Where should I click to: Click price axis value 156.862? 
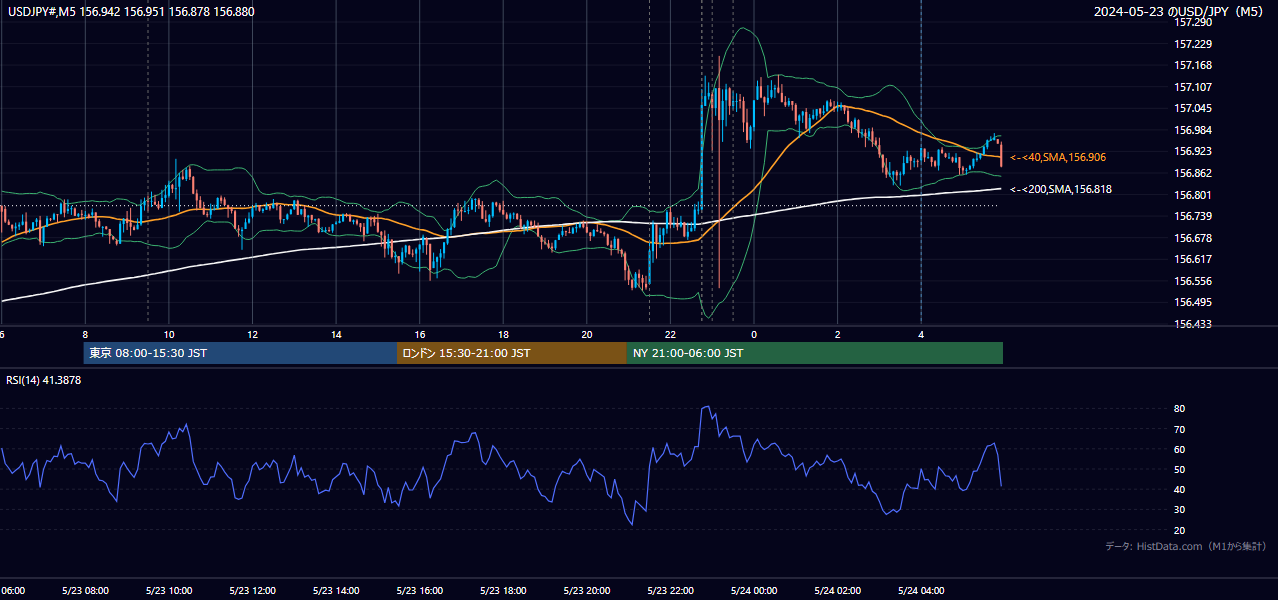coord(1192,173)
